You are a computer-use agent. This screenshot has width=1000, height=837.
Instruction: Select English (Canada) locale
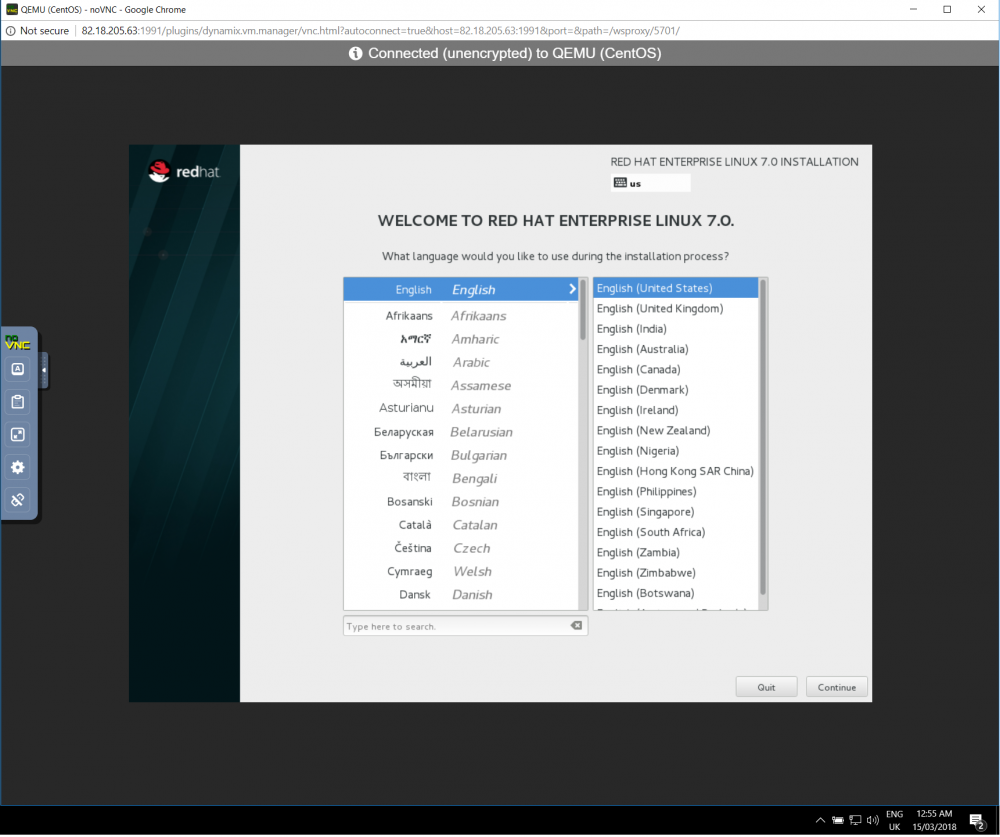click(x=675, y=370)
